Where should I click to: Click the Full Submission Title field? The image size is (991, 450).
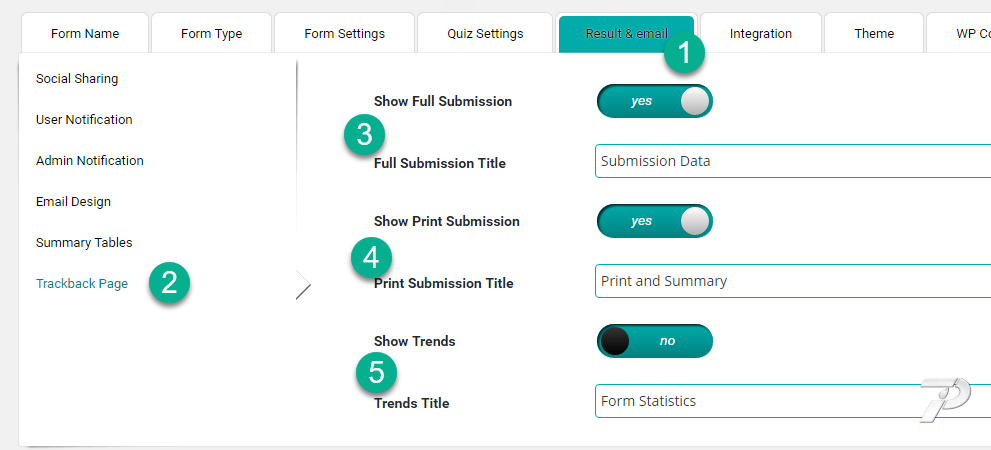click(x=793, y=161)
